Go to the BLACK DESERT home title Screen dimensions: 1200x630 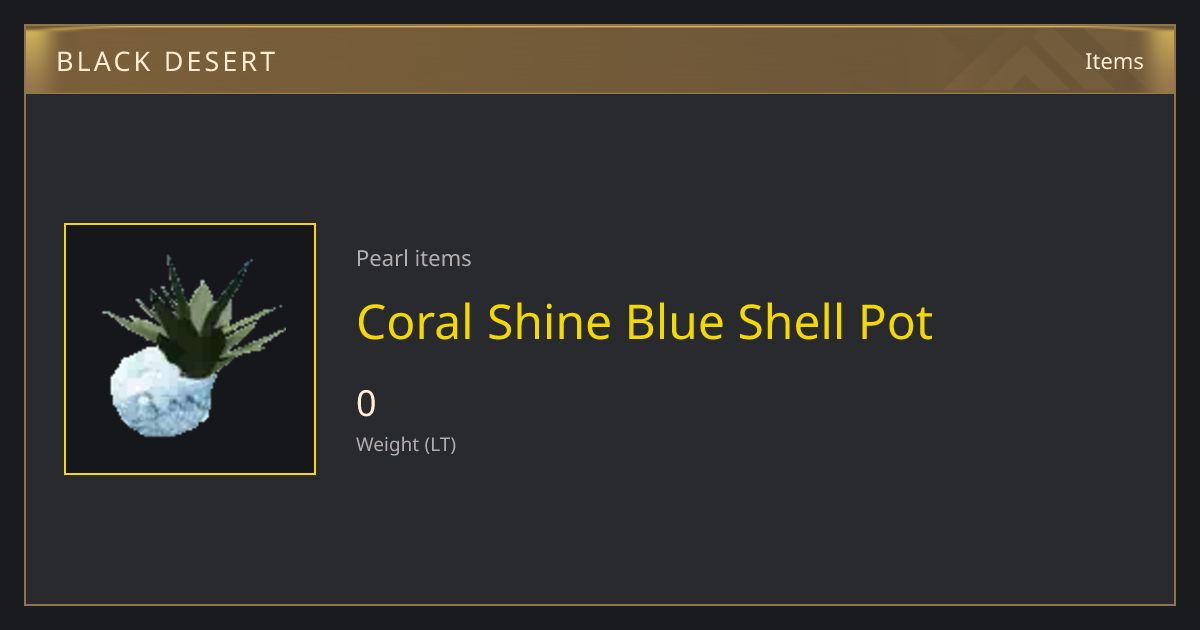click(166, 62)
